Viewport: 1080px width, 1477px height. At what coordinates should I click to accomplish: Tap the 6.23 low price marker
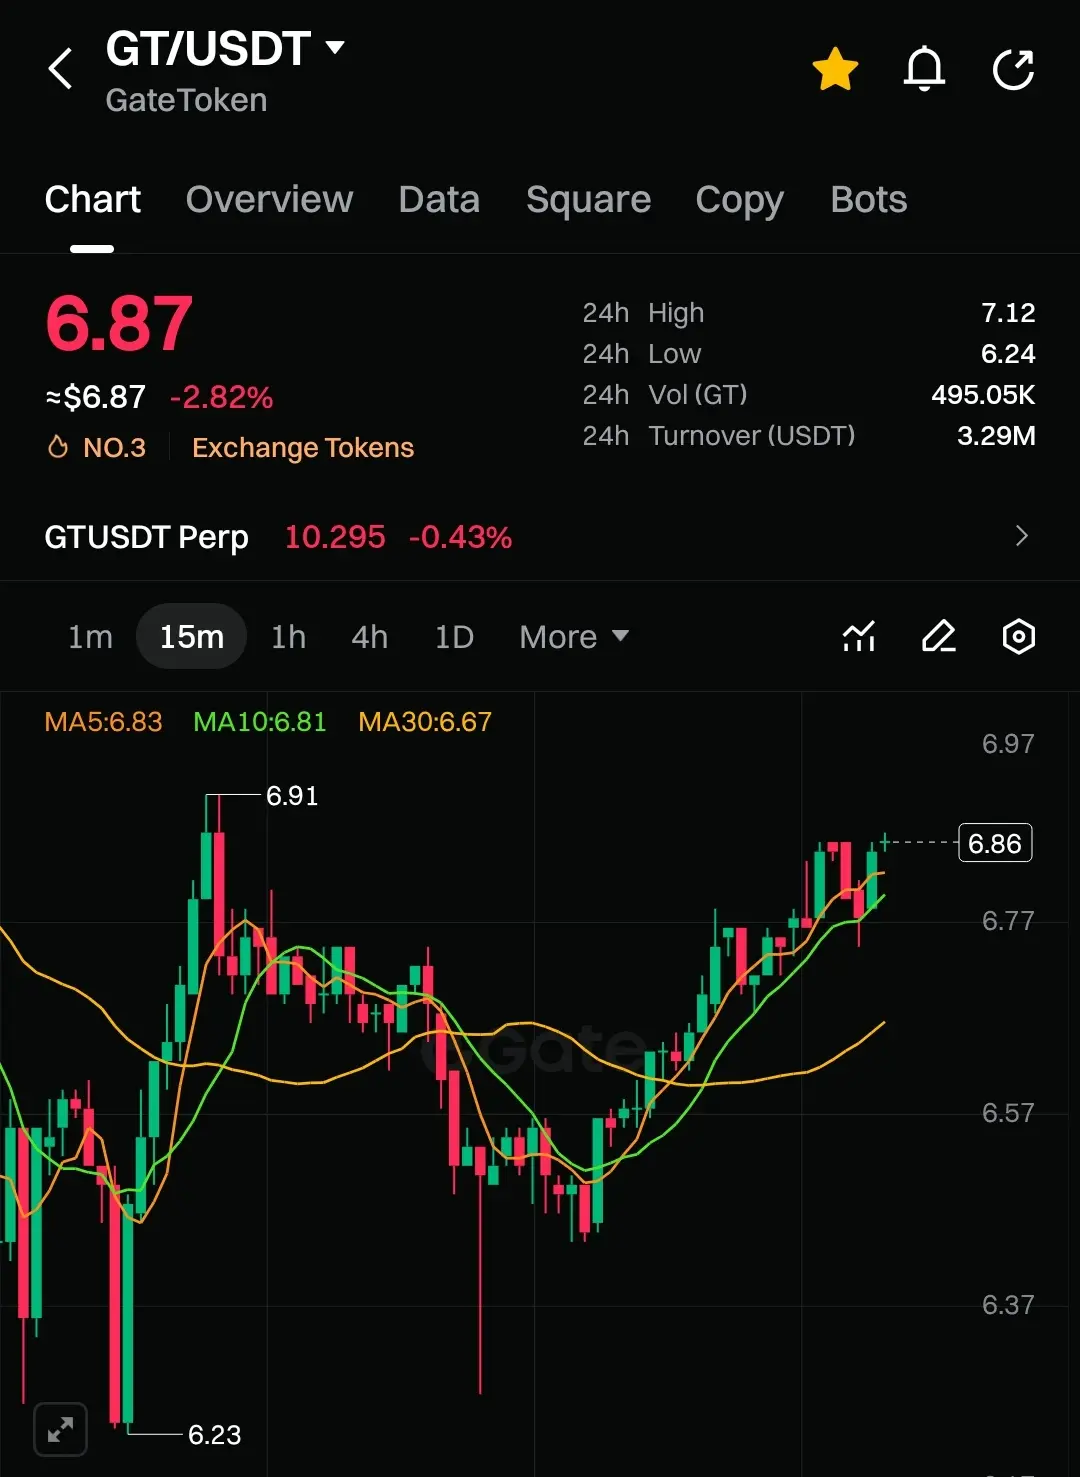[215, 1435]
